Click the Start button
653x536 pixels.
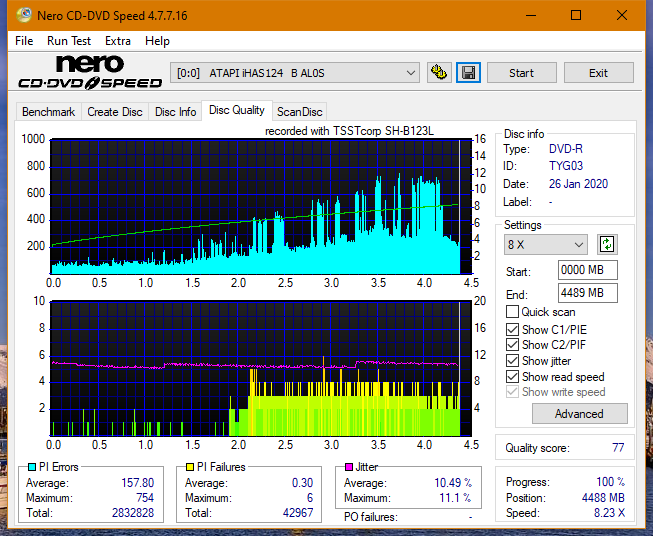coord(521,73)
